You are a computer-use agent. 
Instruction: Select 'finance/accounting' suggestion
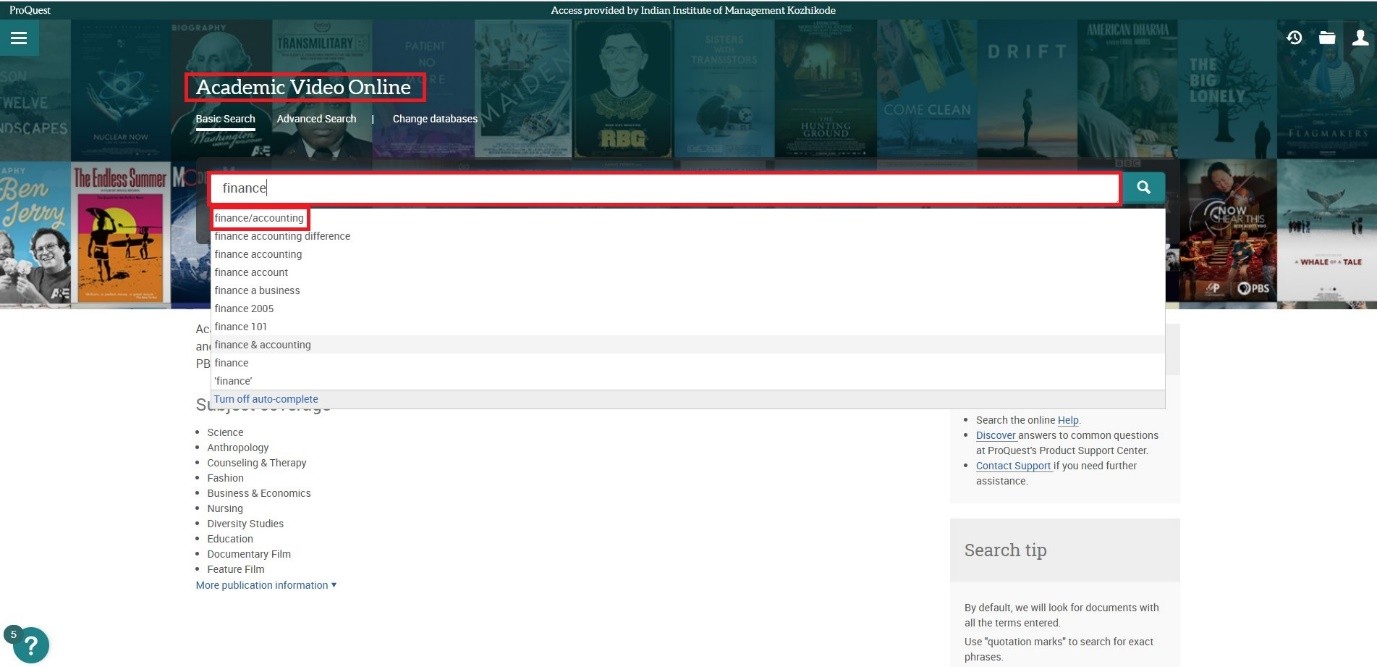[x=259, y=218]
